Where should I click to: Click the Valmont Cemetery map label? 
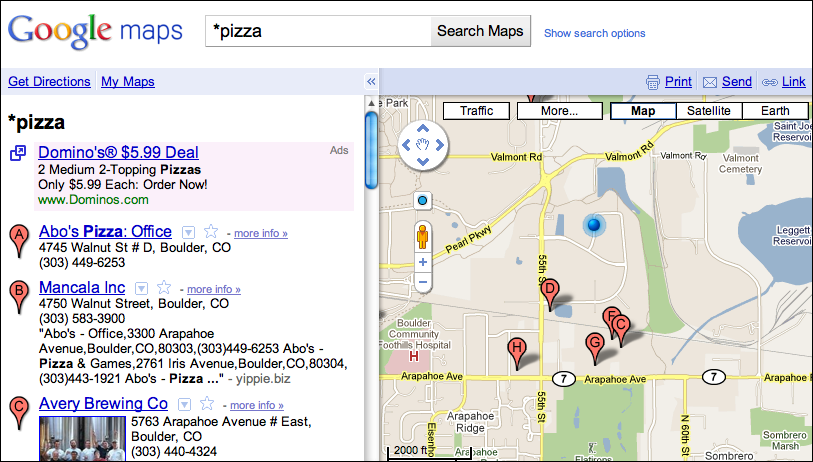740,163
